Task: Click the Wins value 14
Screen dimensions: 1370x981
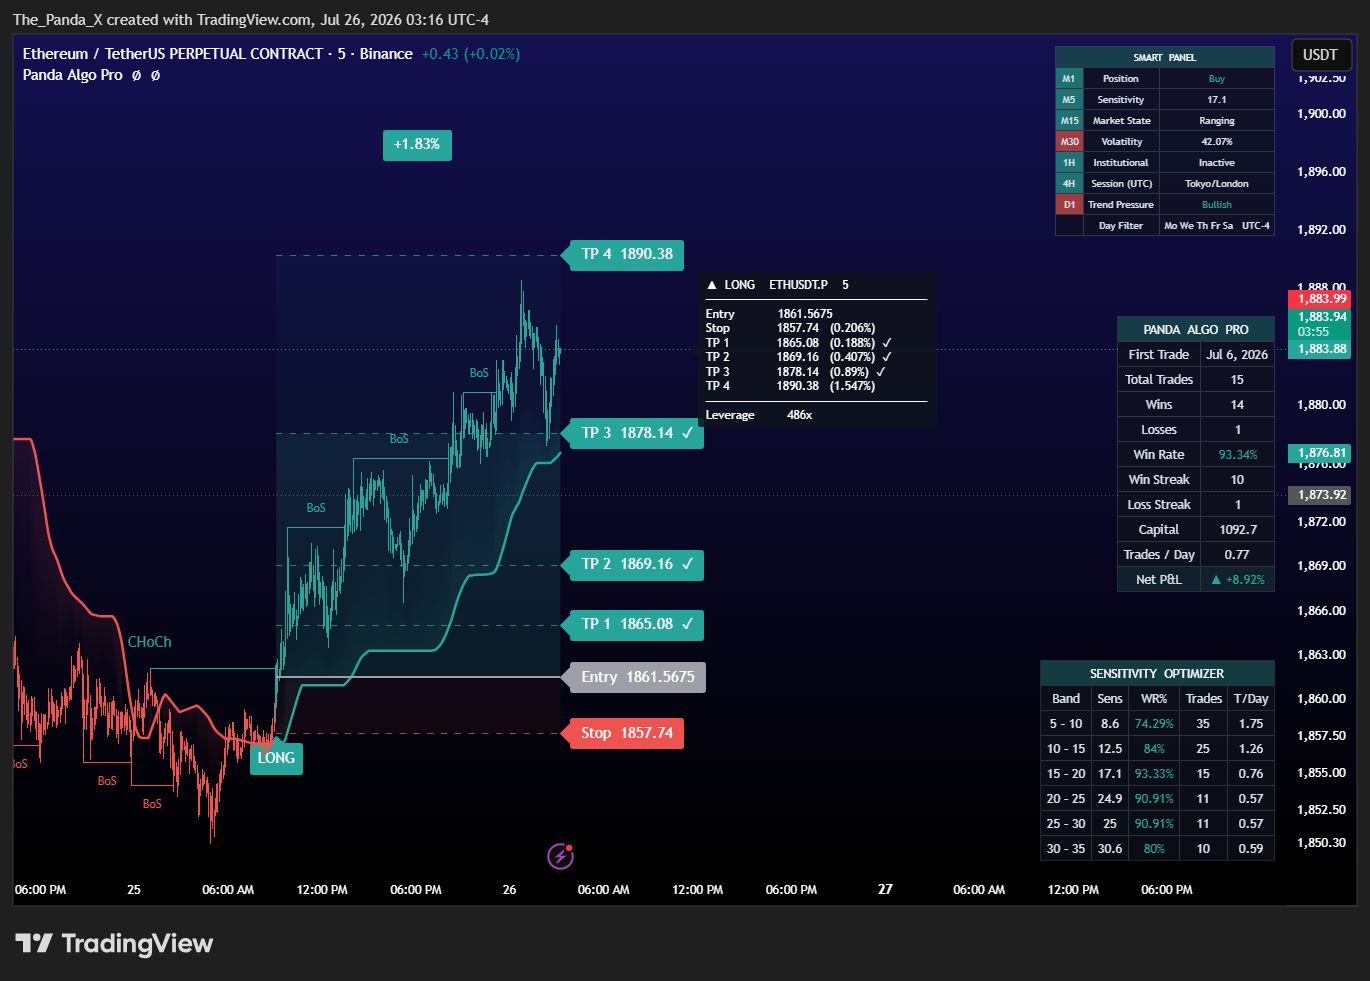Action: 1237,404
